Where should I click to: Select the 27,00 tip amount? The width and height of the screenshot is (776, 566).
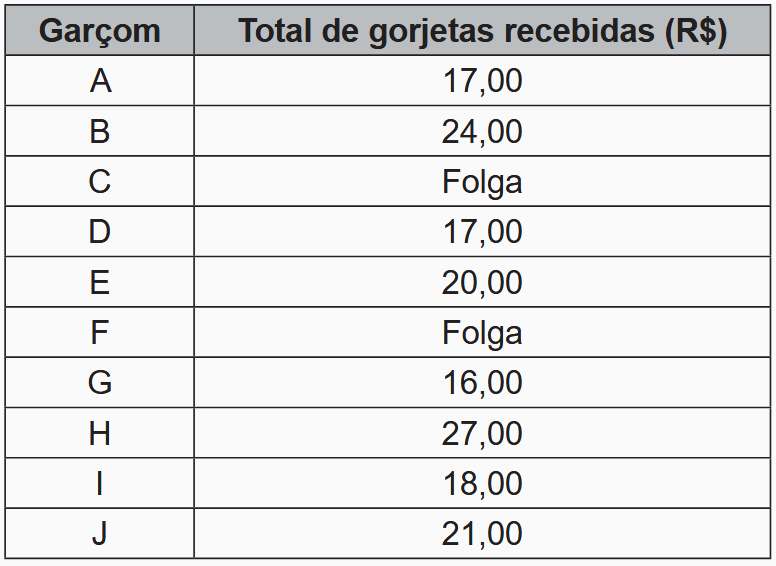[x=482, y=434]
